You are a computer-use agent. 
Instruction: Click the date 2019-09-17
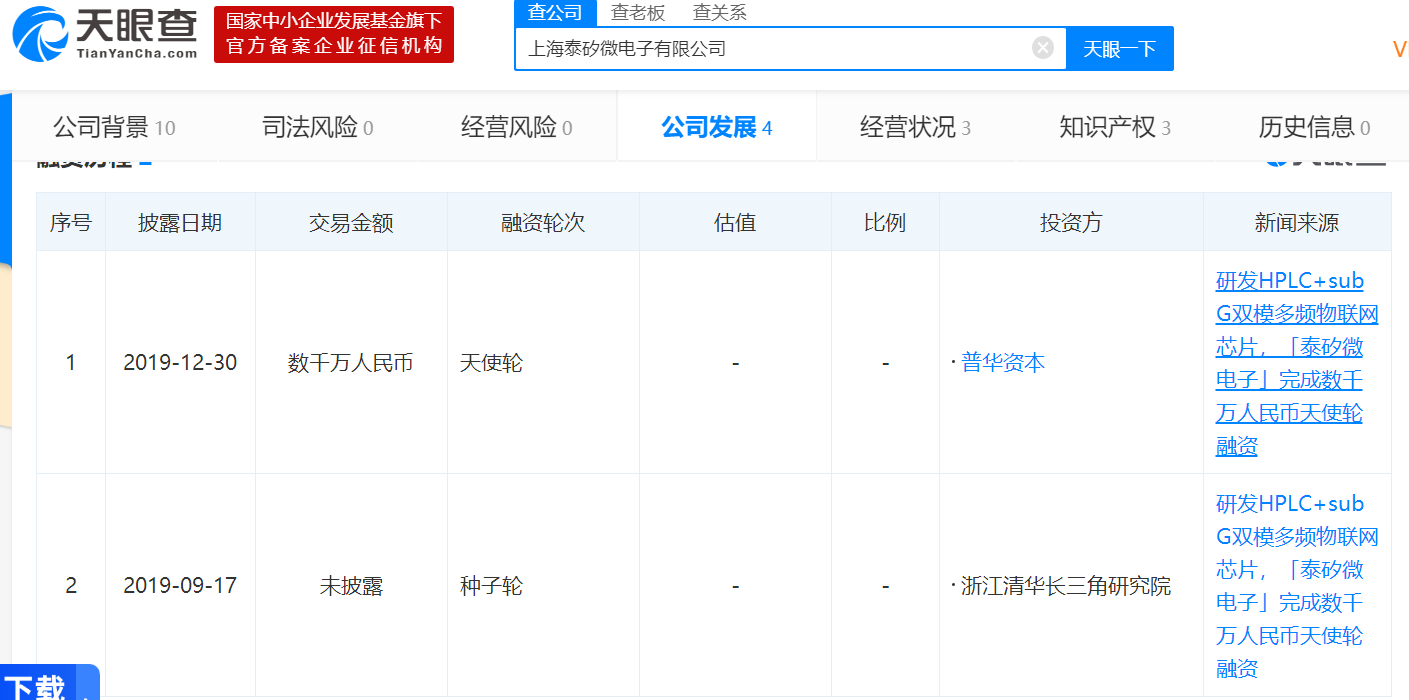pyautogui.click(x=180, y=586)
